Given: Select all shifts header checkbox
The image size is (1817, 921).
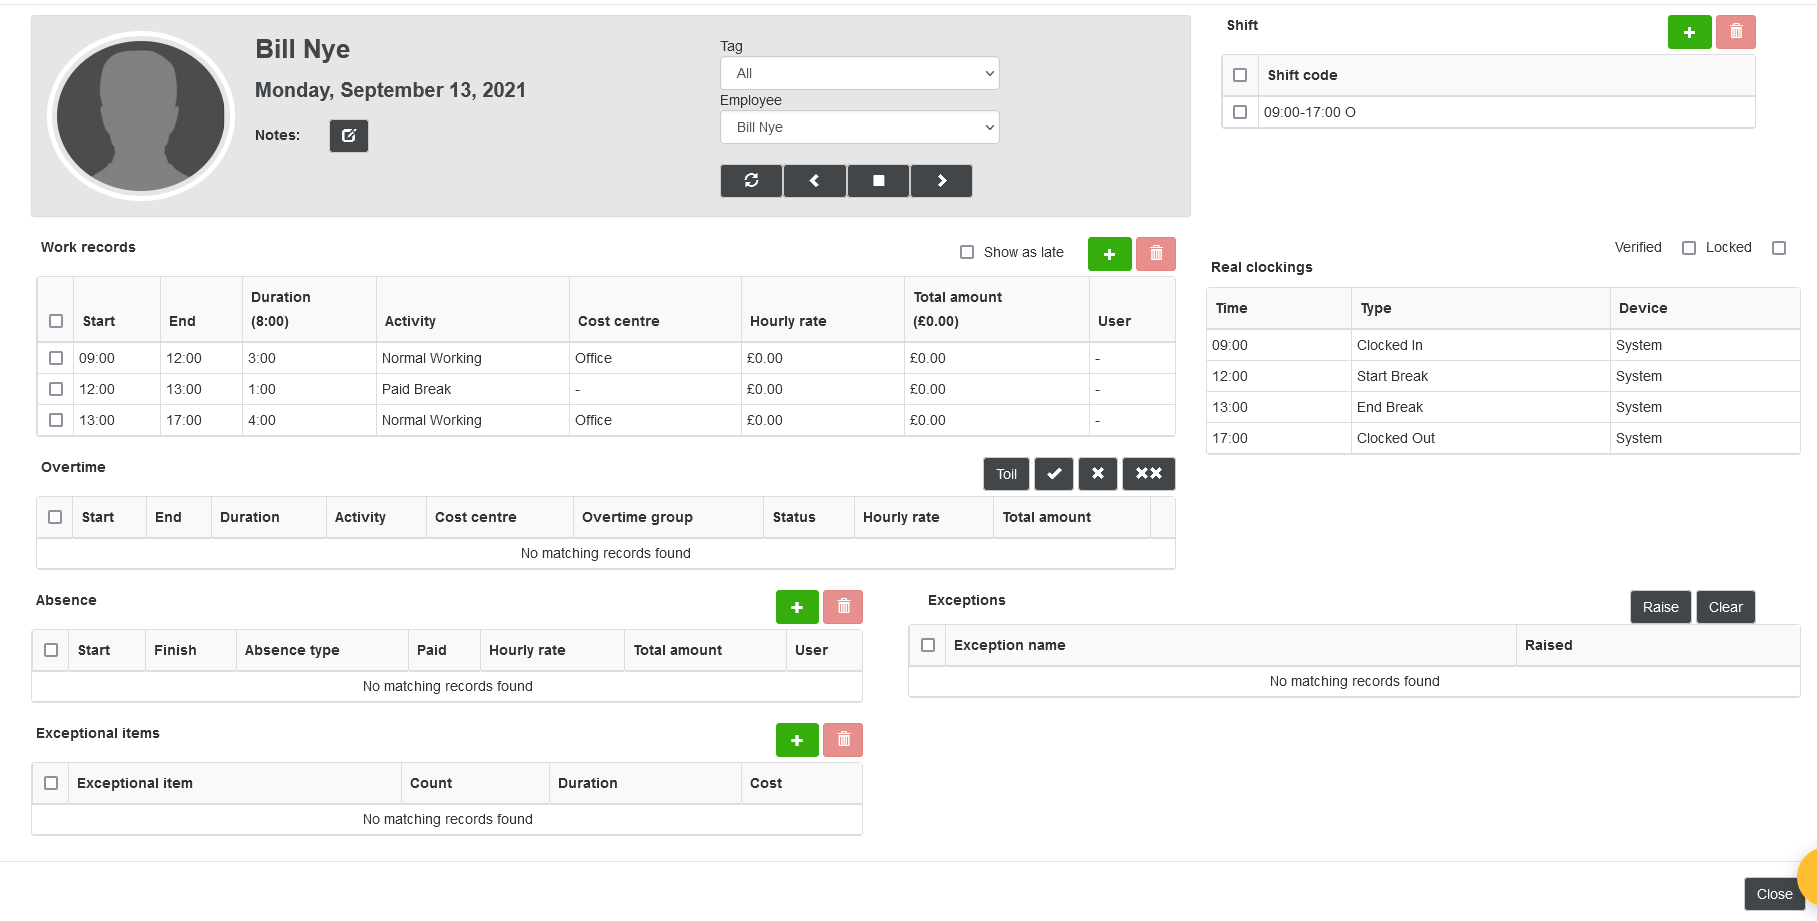Looking at the screenshot, I should coord(1240,75).
